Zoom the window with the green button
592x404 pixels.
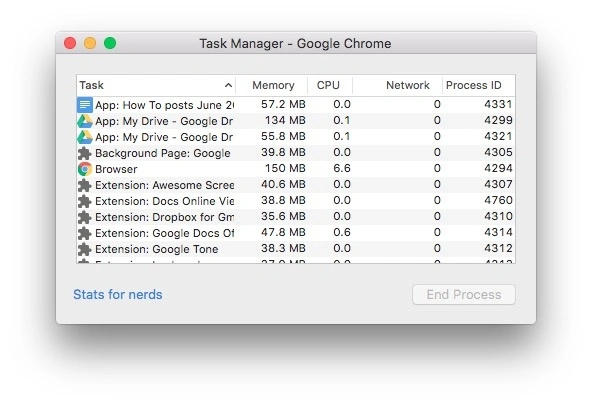[110, 43]
